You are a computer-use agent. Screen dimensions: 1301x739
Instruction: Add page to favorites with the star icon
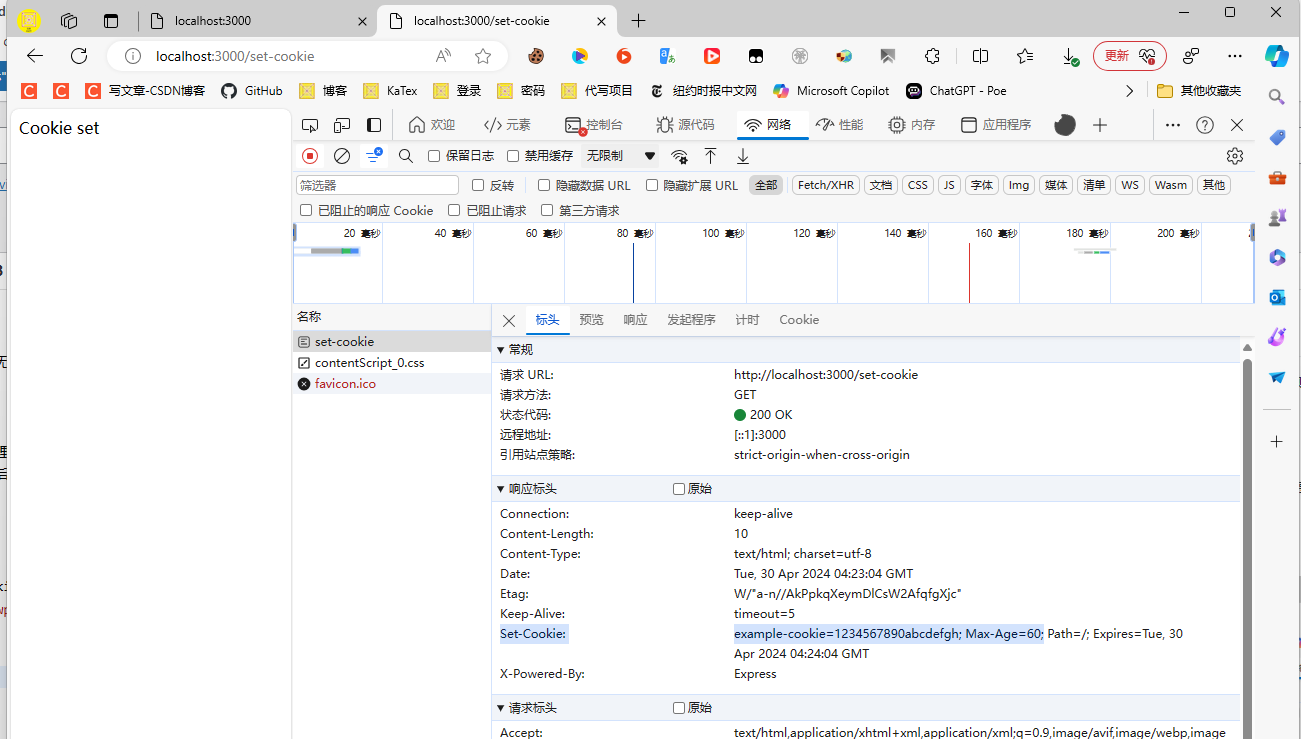click(x=483, y=56)
